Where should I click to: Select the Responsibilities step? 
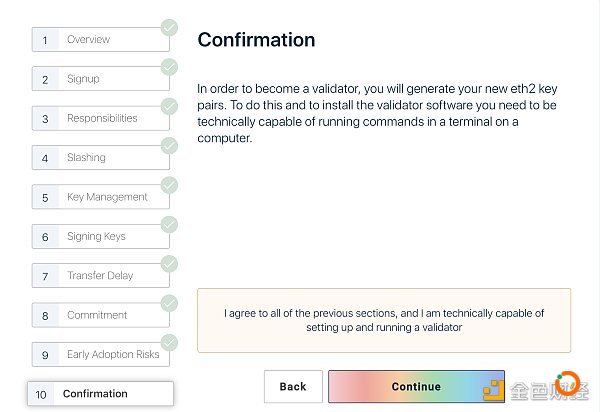101,118
